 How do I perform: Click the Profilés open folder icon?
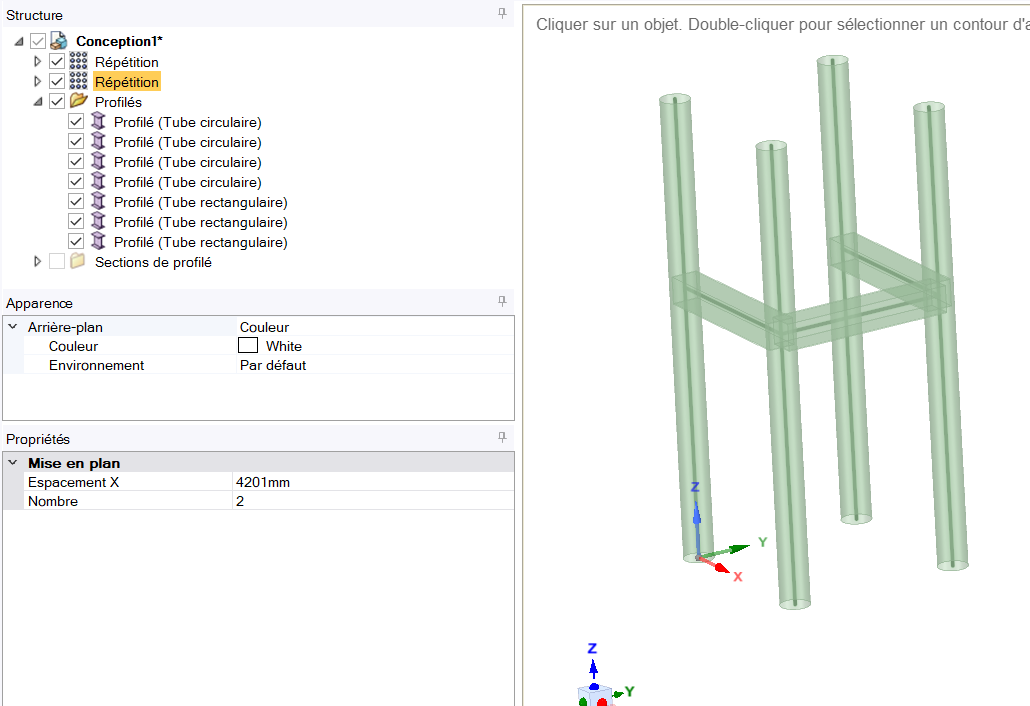[78, 101]
